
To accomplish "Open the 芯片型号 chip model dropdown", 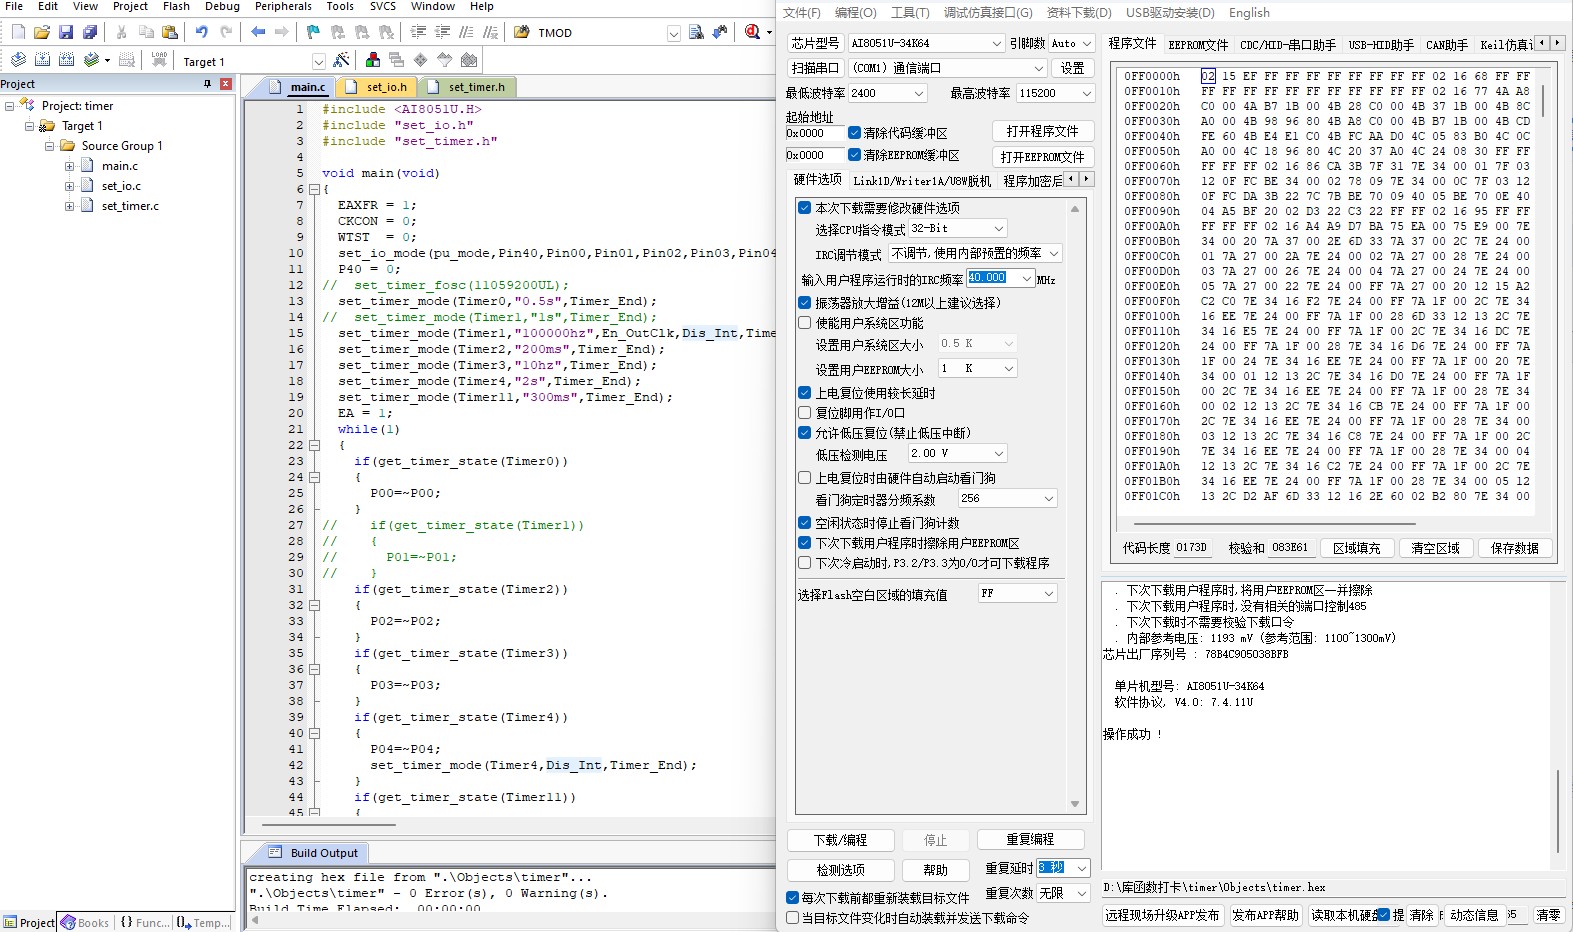I will coord(996,43).
